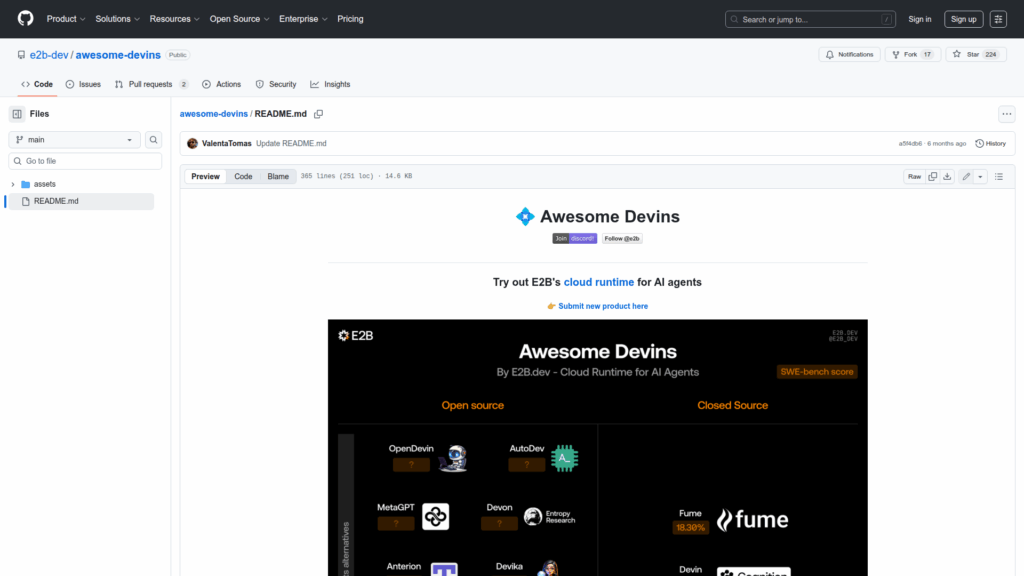Open the more file actions menu
Viewport: 1024px width, 576px height.
1006,114
